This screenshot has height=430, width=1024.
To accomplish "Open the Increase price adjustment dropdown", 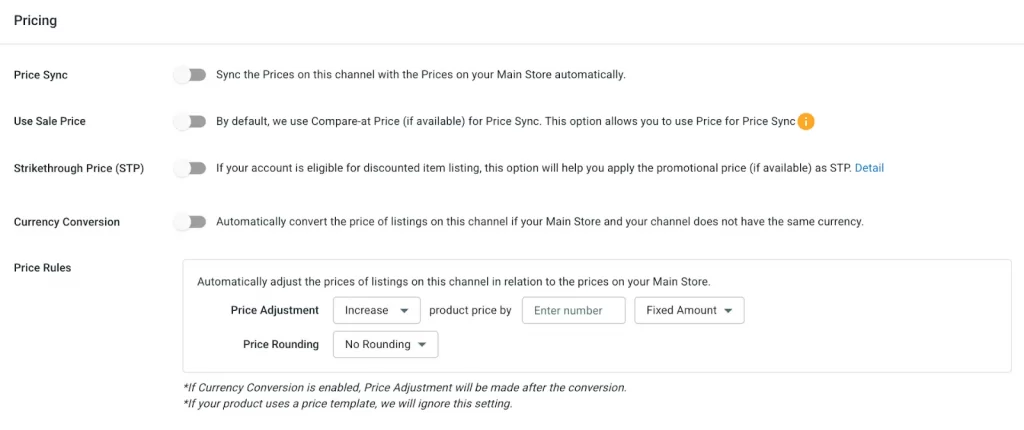I will (x=377, y=310).
